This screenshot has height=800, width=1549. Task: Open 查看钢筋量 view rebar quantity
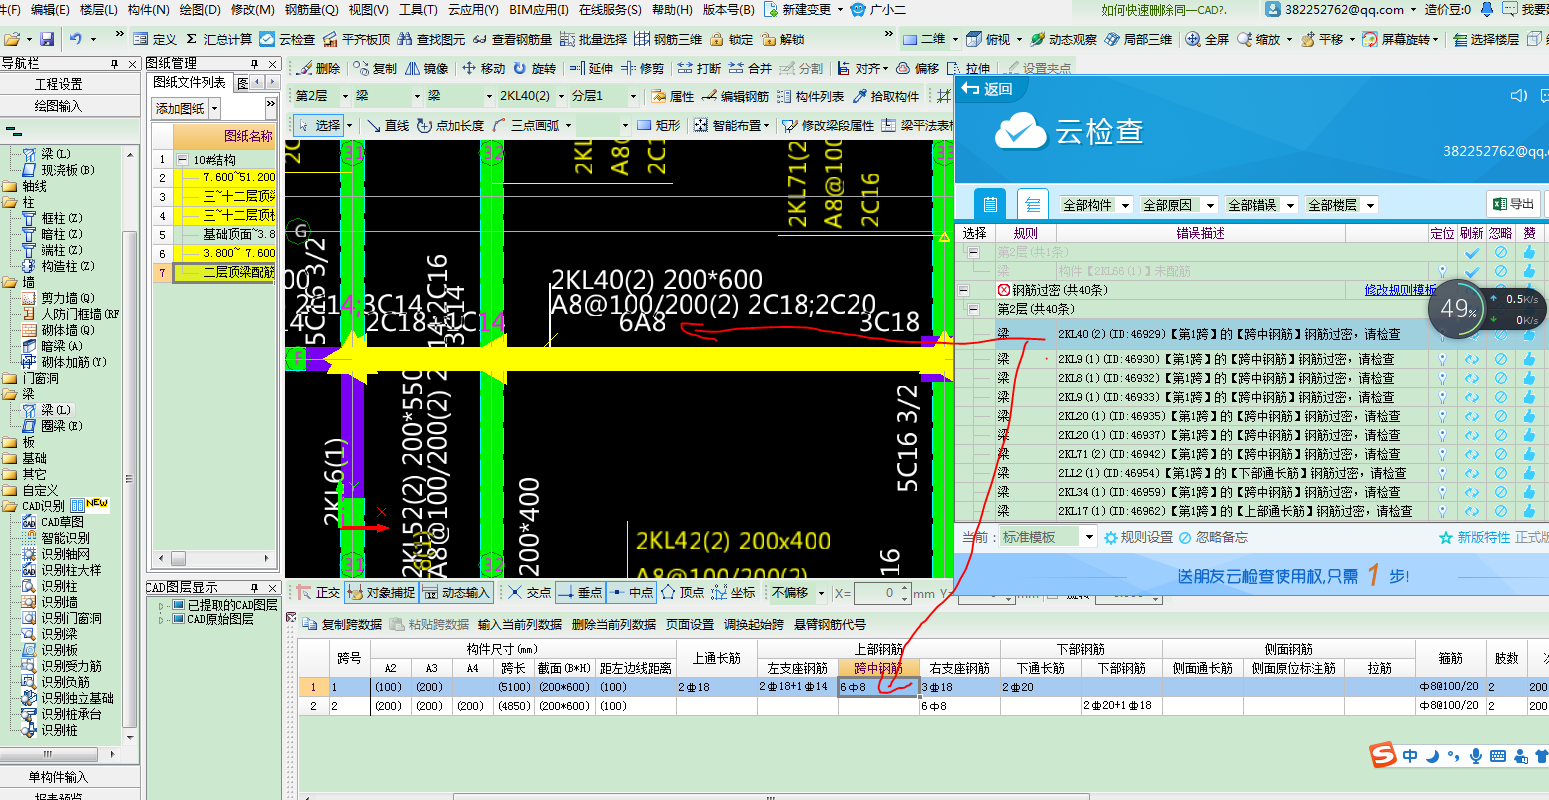513,39
